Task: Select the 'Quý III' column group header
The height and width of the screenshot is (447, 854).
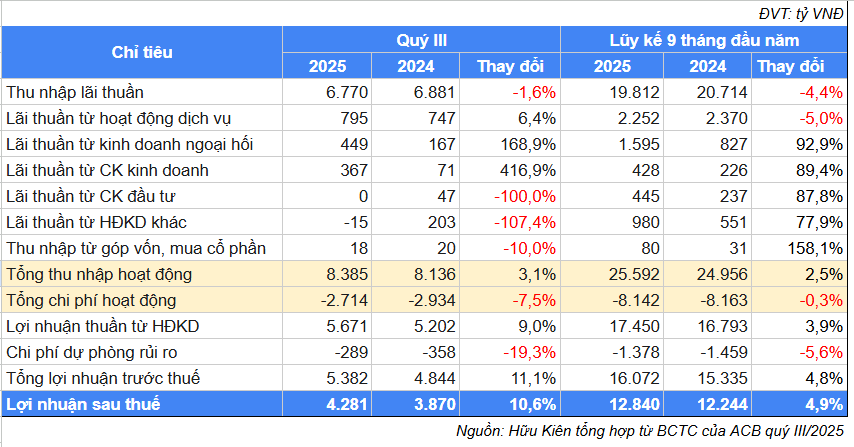Action: pos(421,40)
